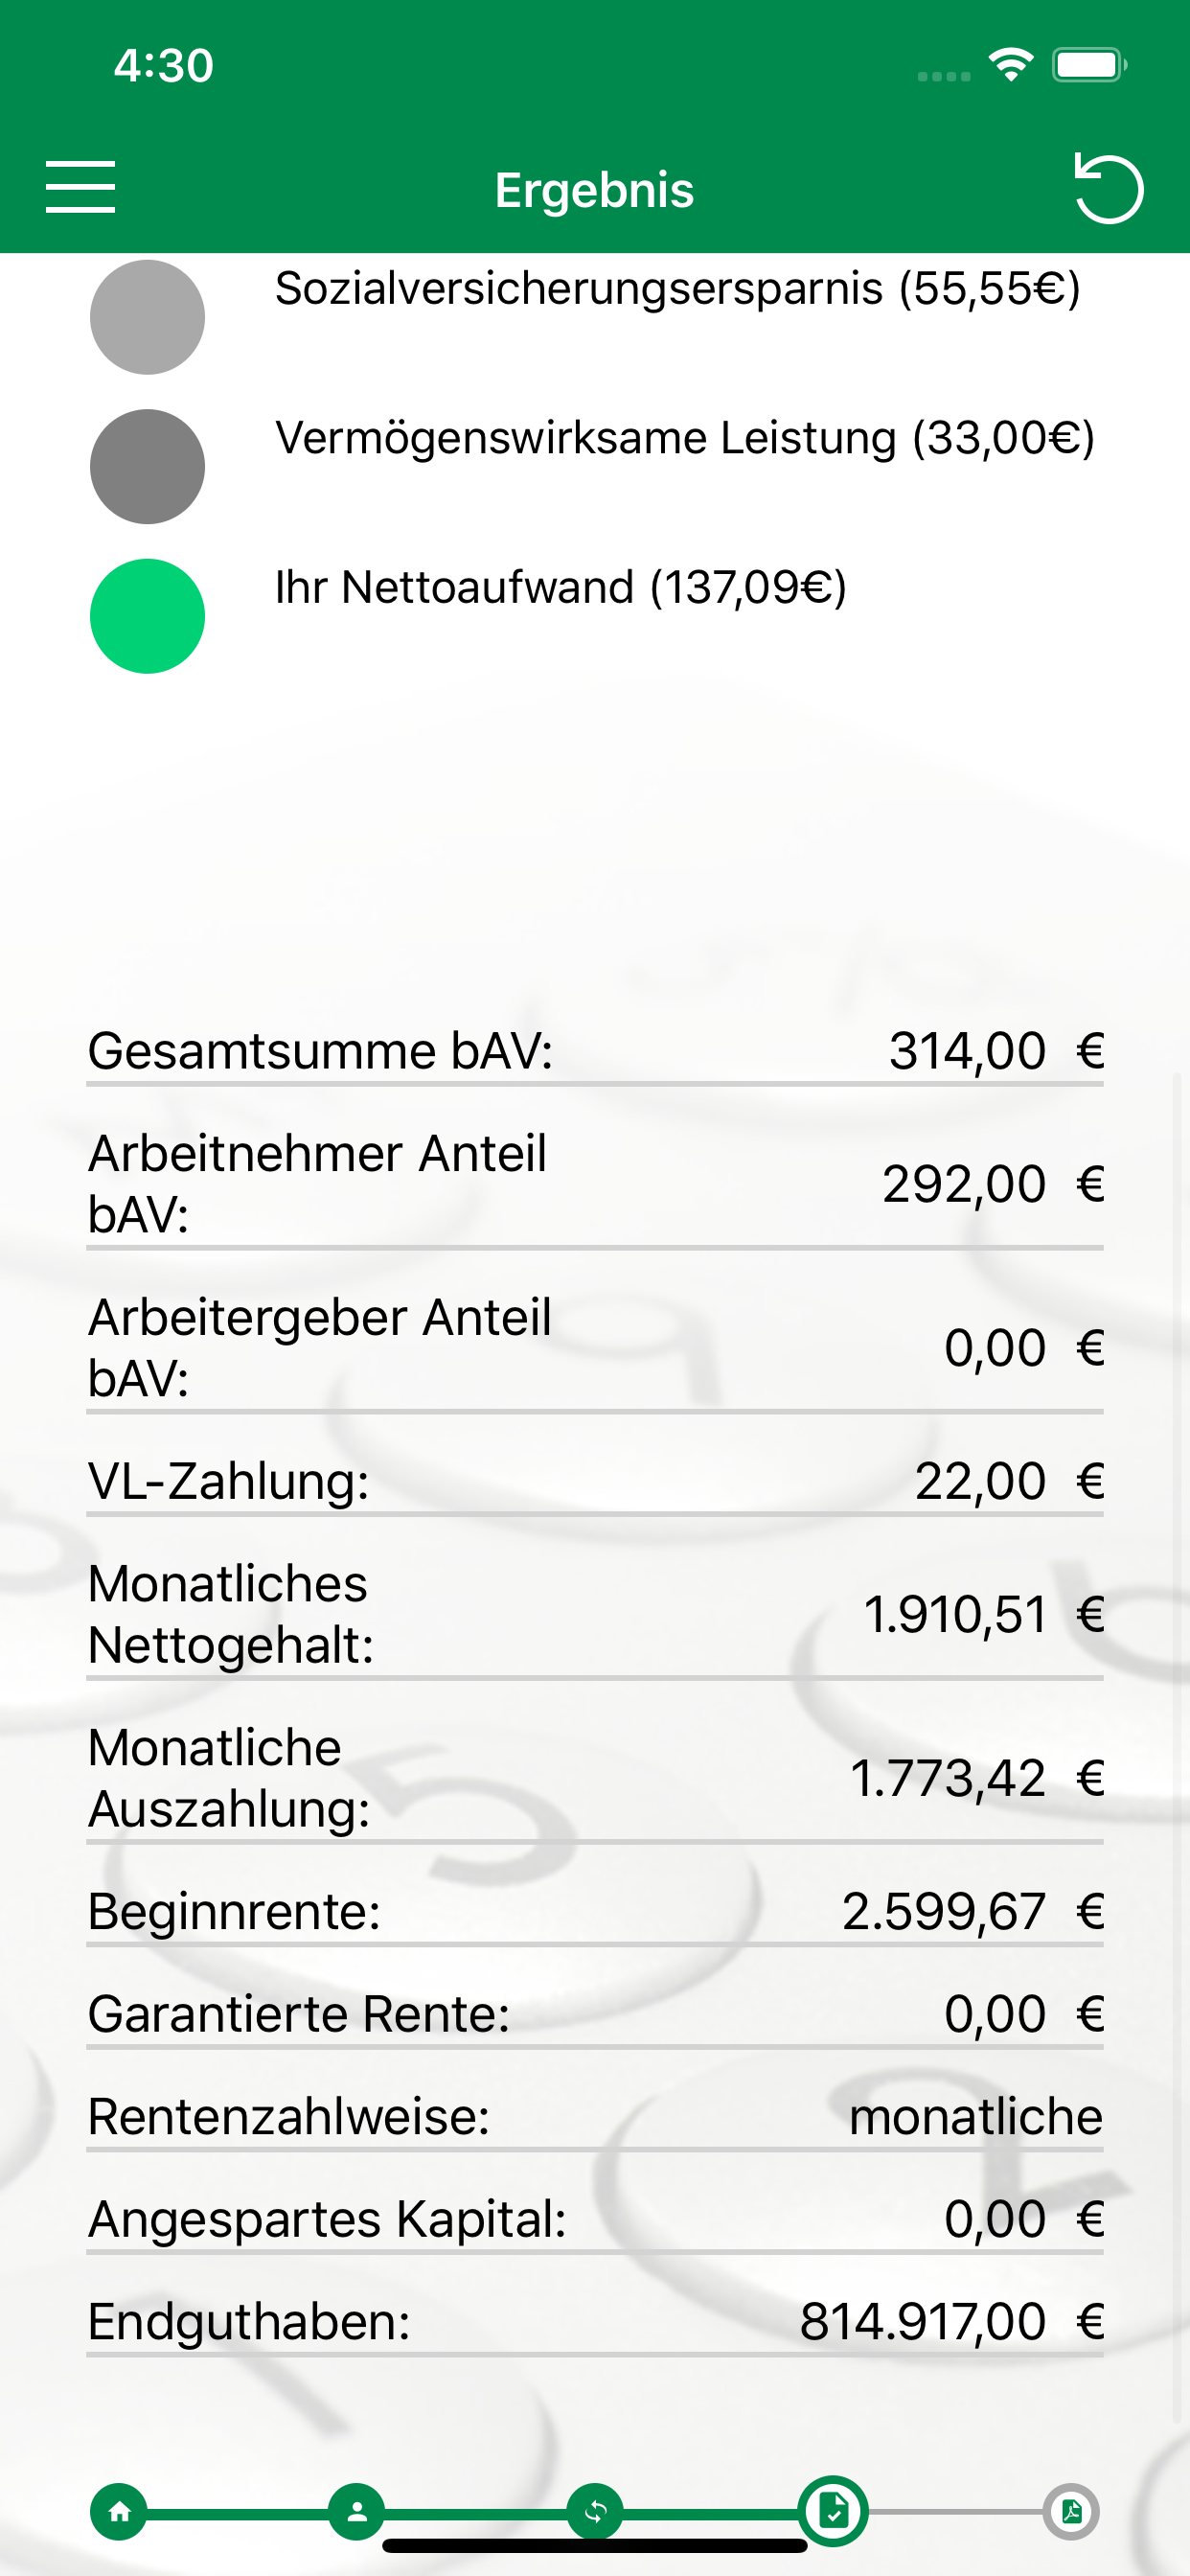Select the VL-Zahlung row
Screen dimensions: 1190x2576
(595, 1481)
